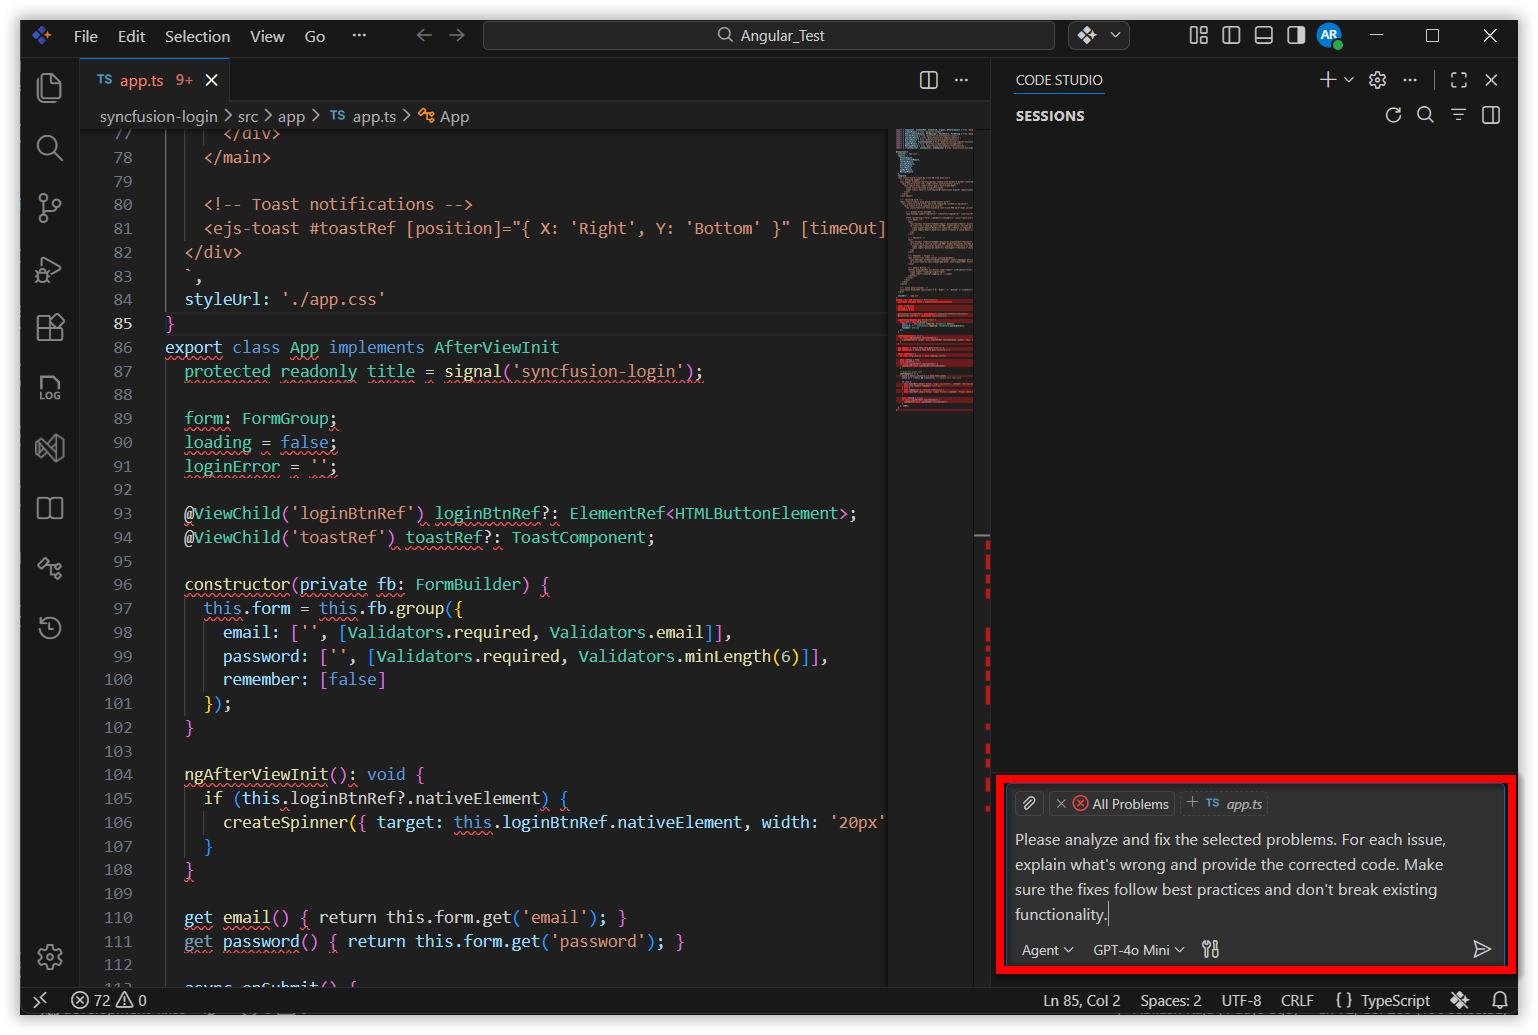Click the send message arrow icon
The width and height of the screenshot is (1538, 1035).
(x=1482, y=949)
